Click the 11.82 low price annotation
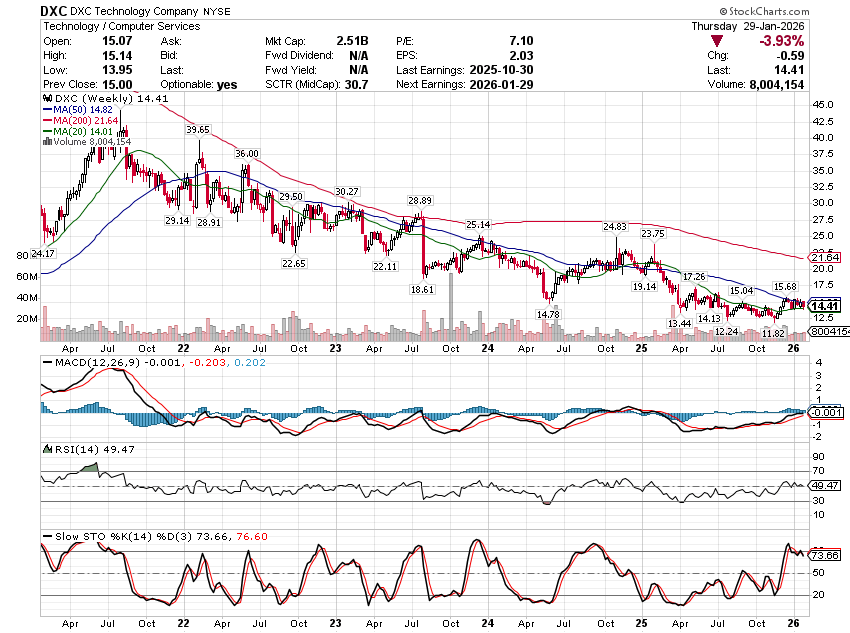The image size is (850, 633). pyautogui.click(x=773, y=333)
